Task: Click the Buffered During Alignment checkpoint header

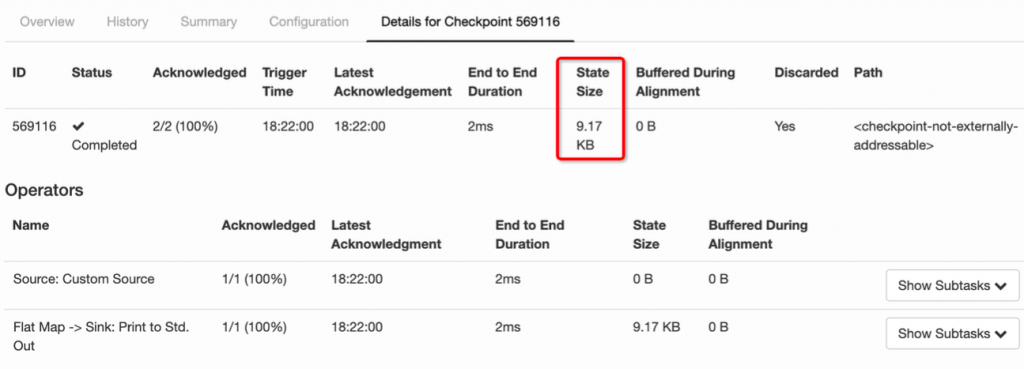Action: coord(685,82)
